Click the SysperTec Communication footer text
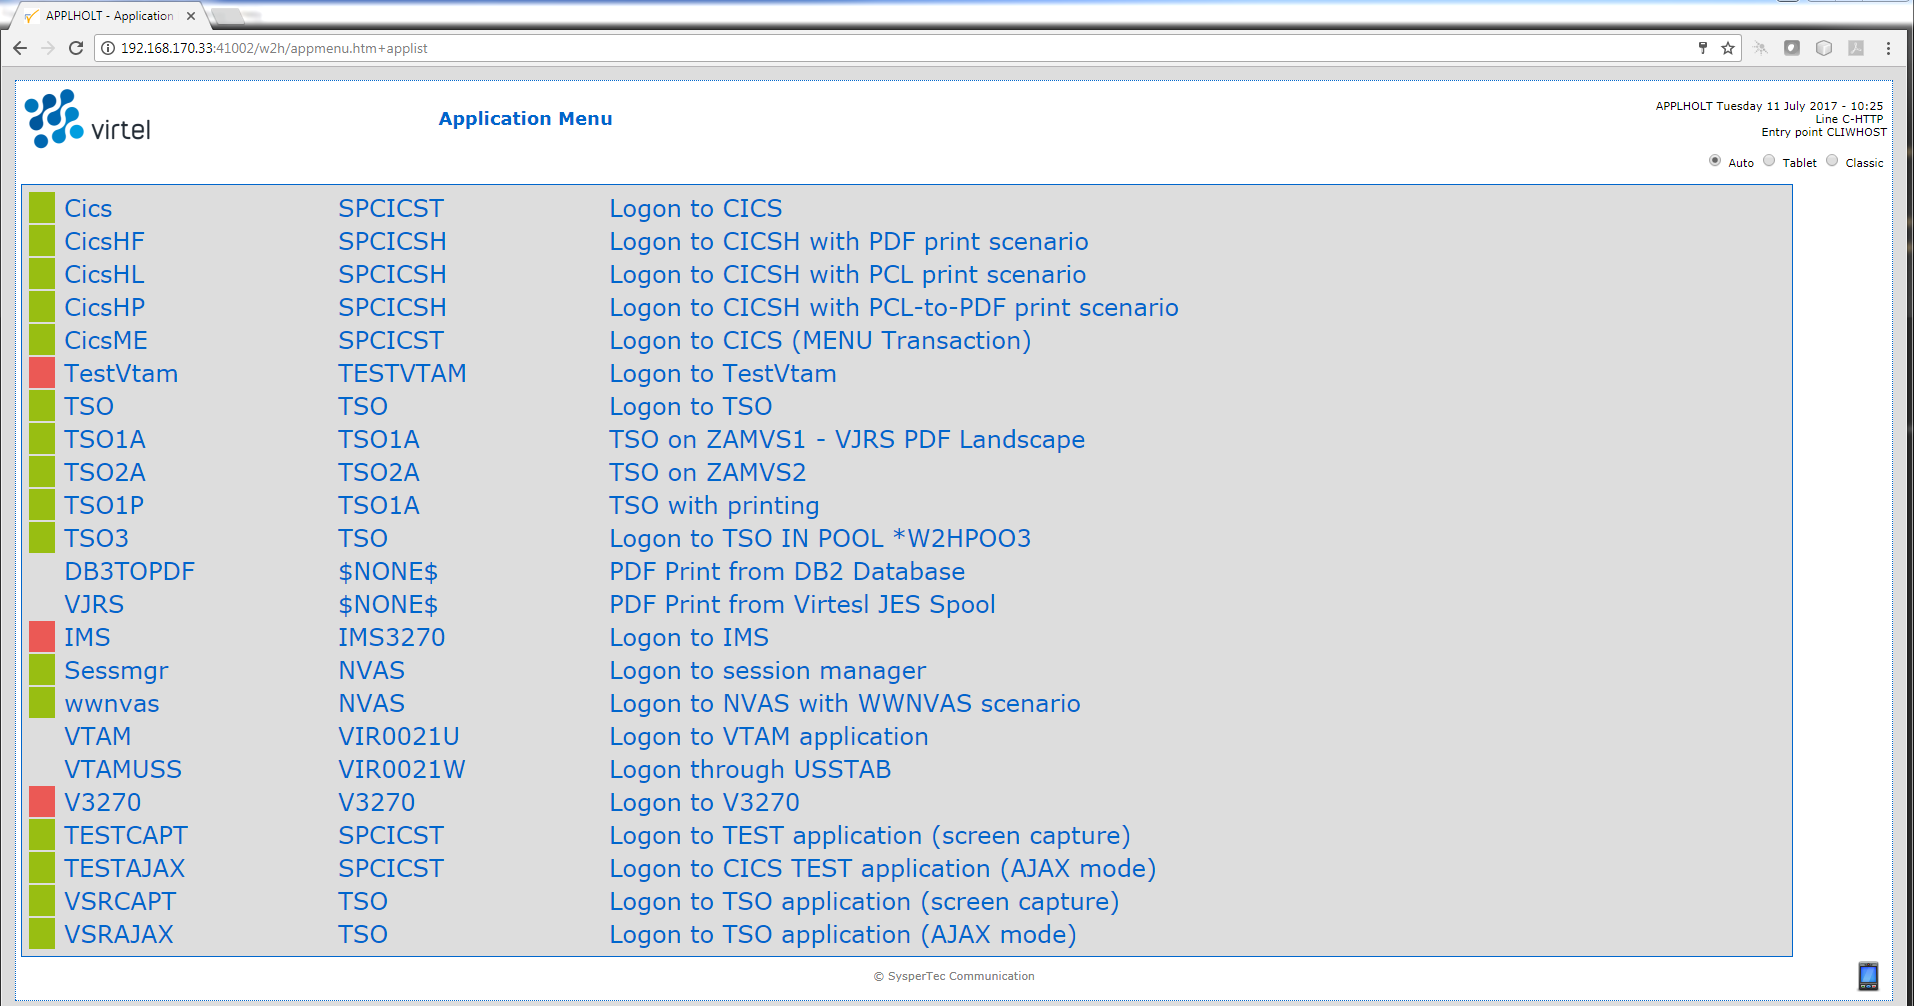The image size is (1914, 1006). pos(954,976)
